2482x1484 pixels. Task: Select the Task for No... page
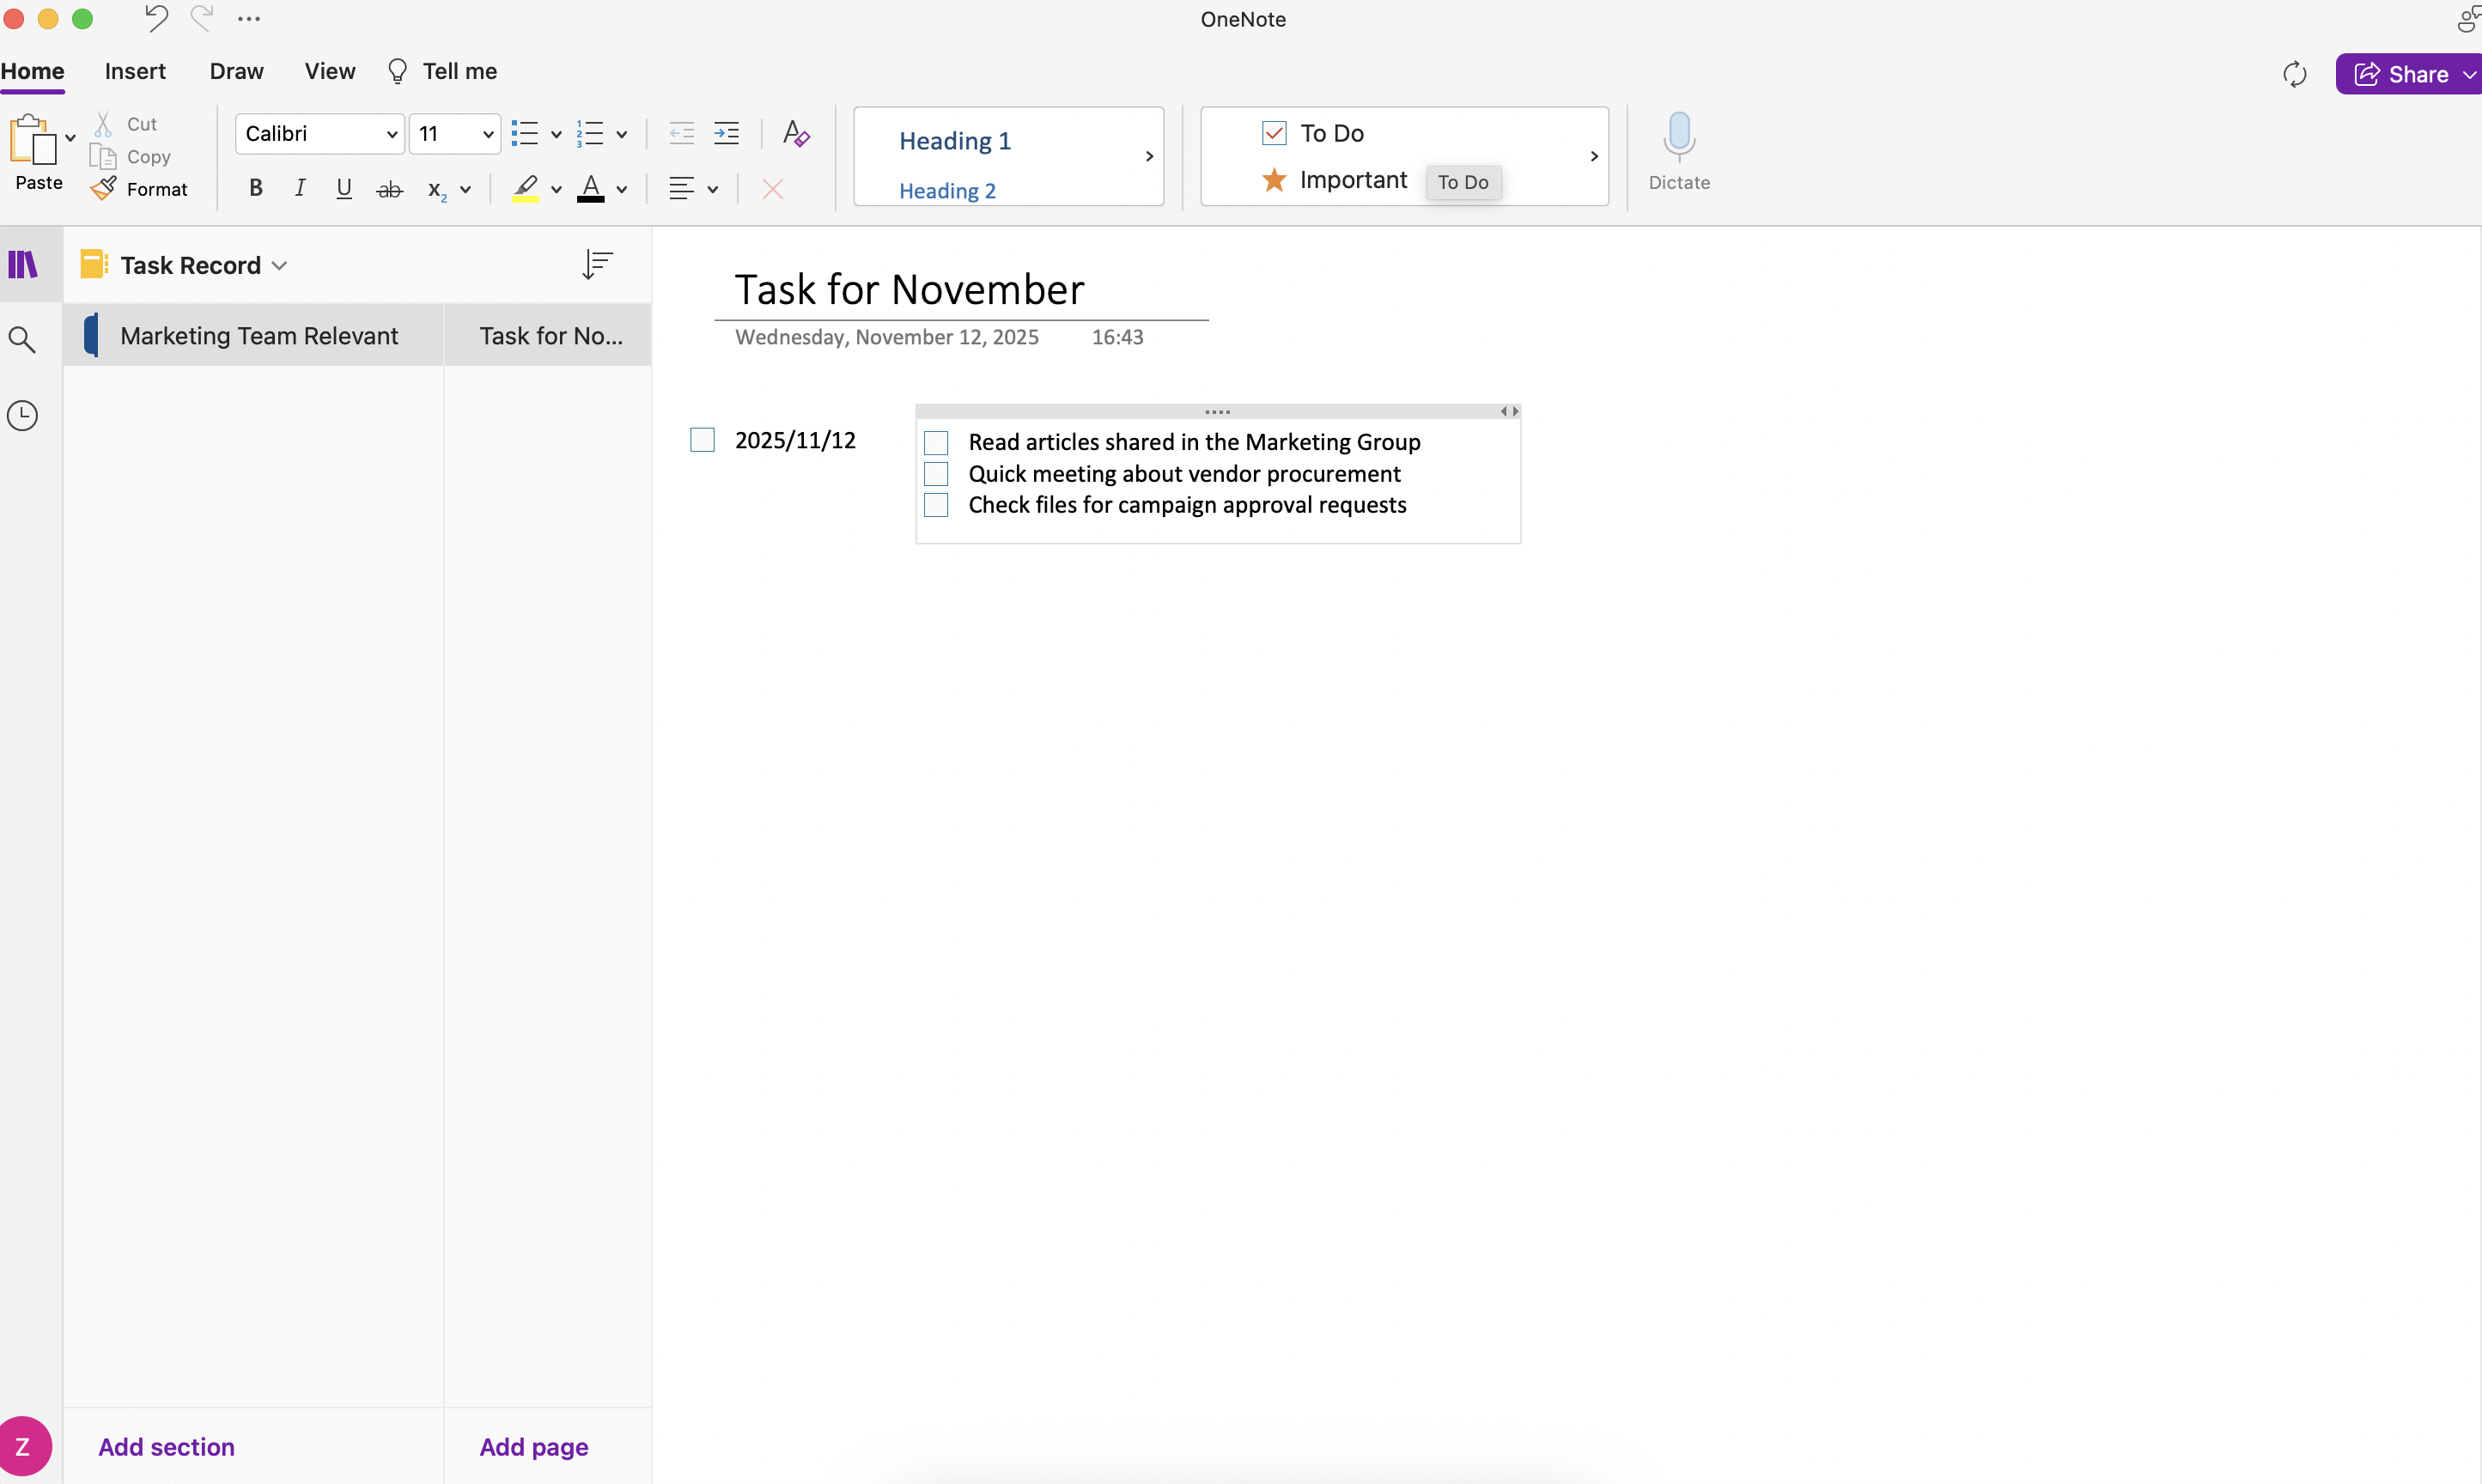(x=548, y=335)
